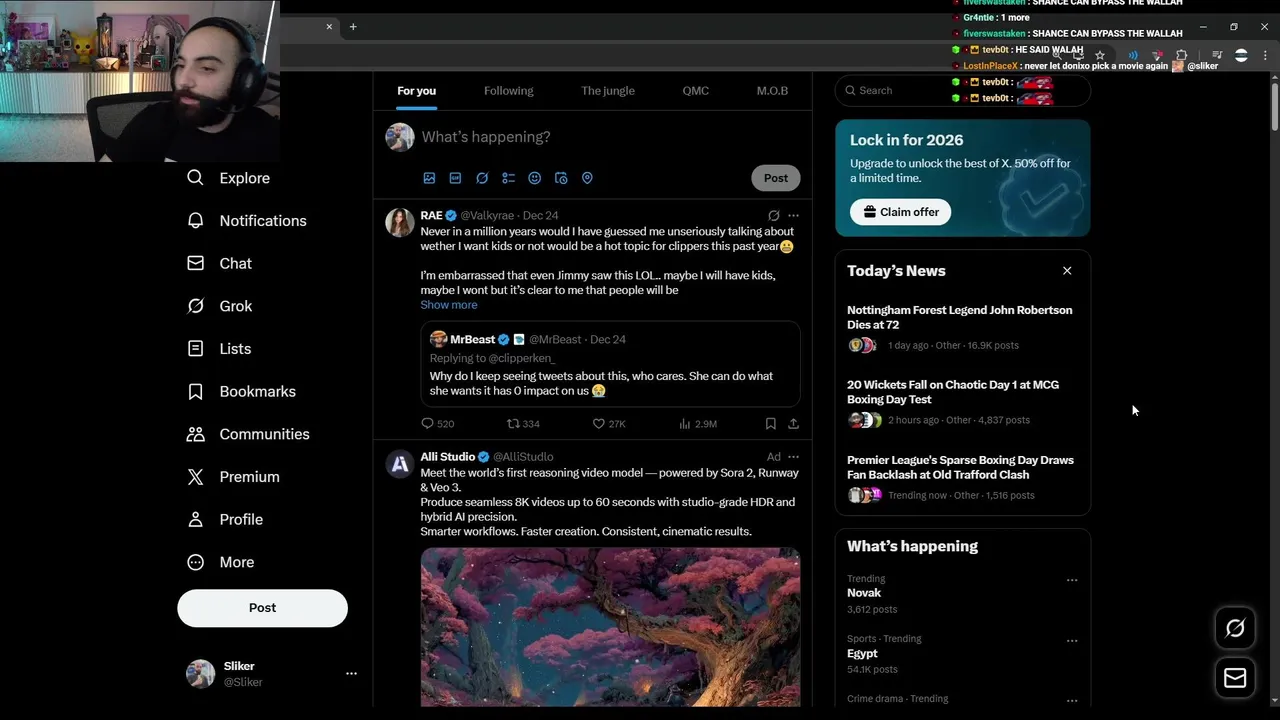This screenshot has height=720, width=1280.
Task: Open RAE's profile avatar
Action: pos(400,222)
